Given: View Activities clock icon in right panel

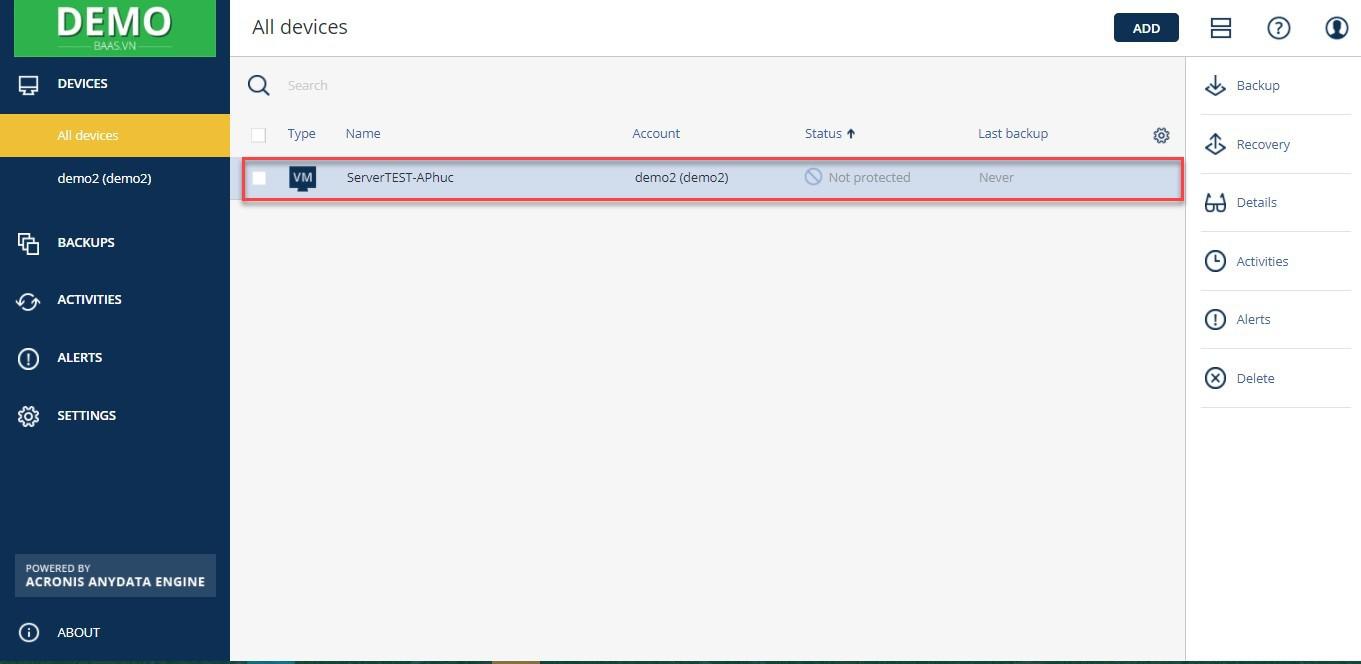Looking at the screenshot, I should point(1215,261).
